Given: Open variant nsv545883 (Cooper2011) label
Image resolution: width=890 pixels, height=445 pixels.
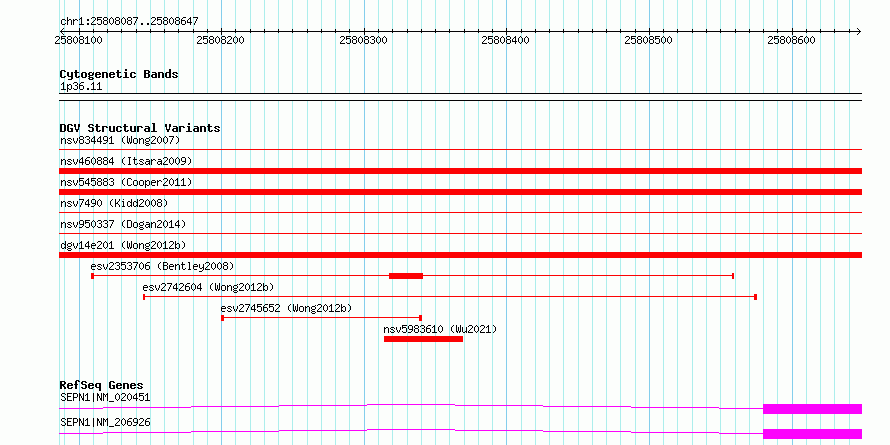Looking at the screenshot, I should click(x=126, y=182).
